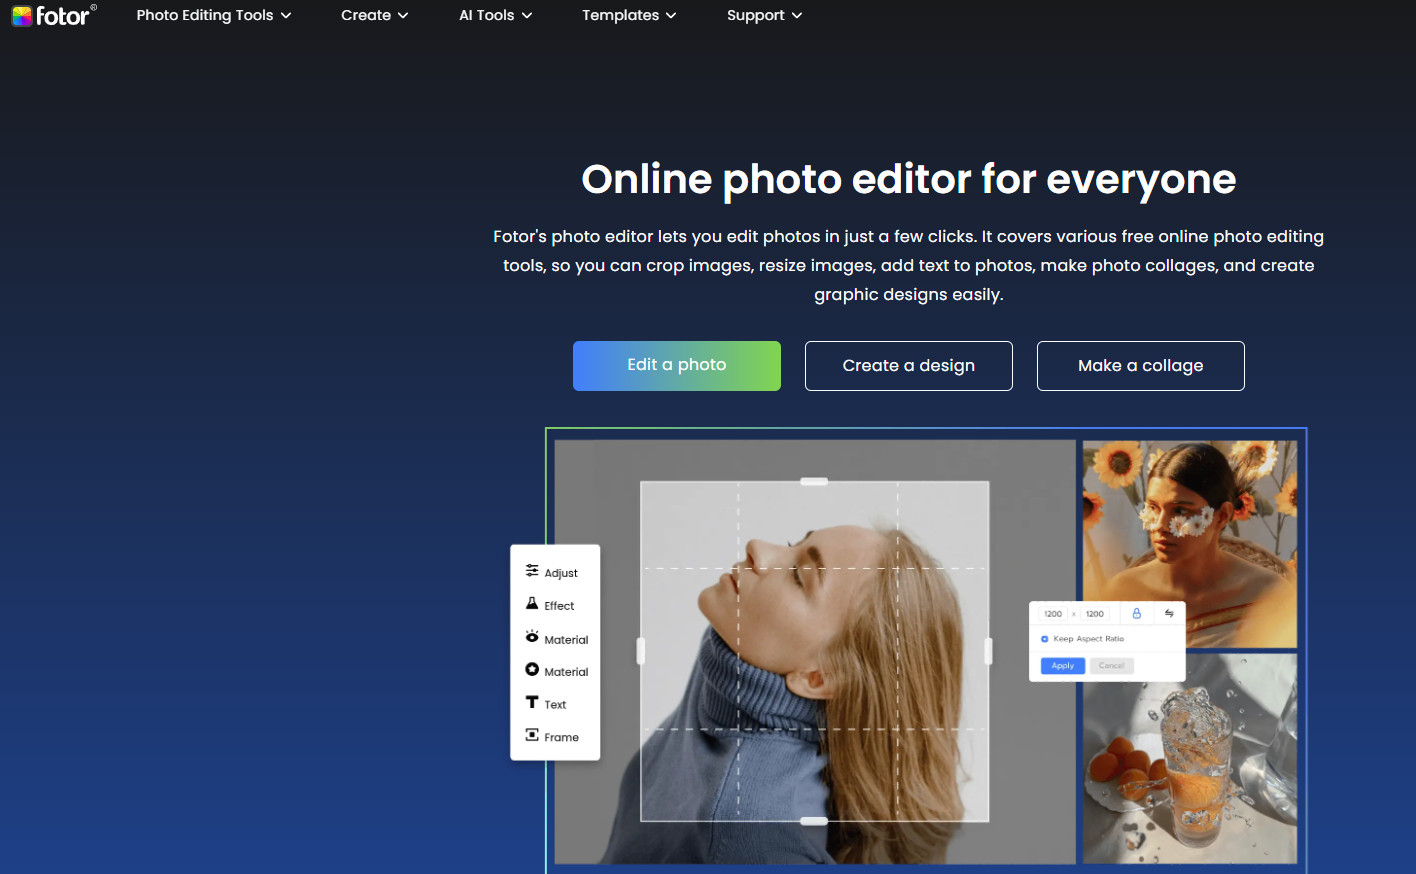
Task: Click the left crop handle
Action: click(x=641, y=651)
